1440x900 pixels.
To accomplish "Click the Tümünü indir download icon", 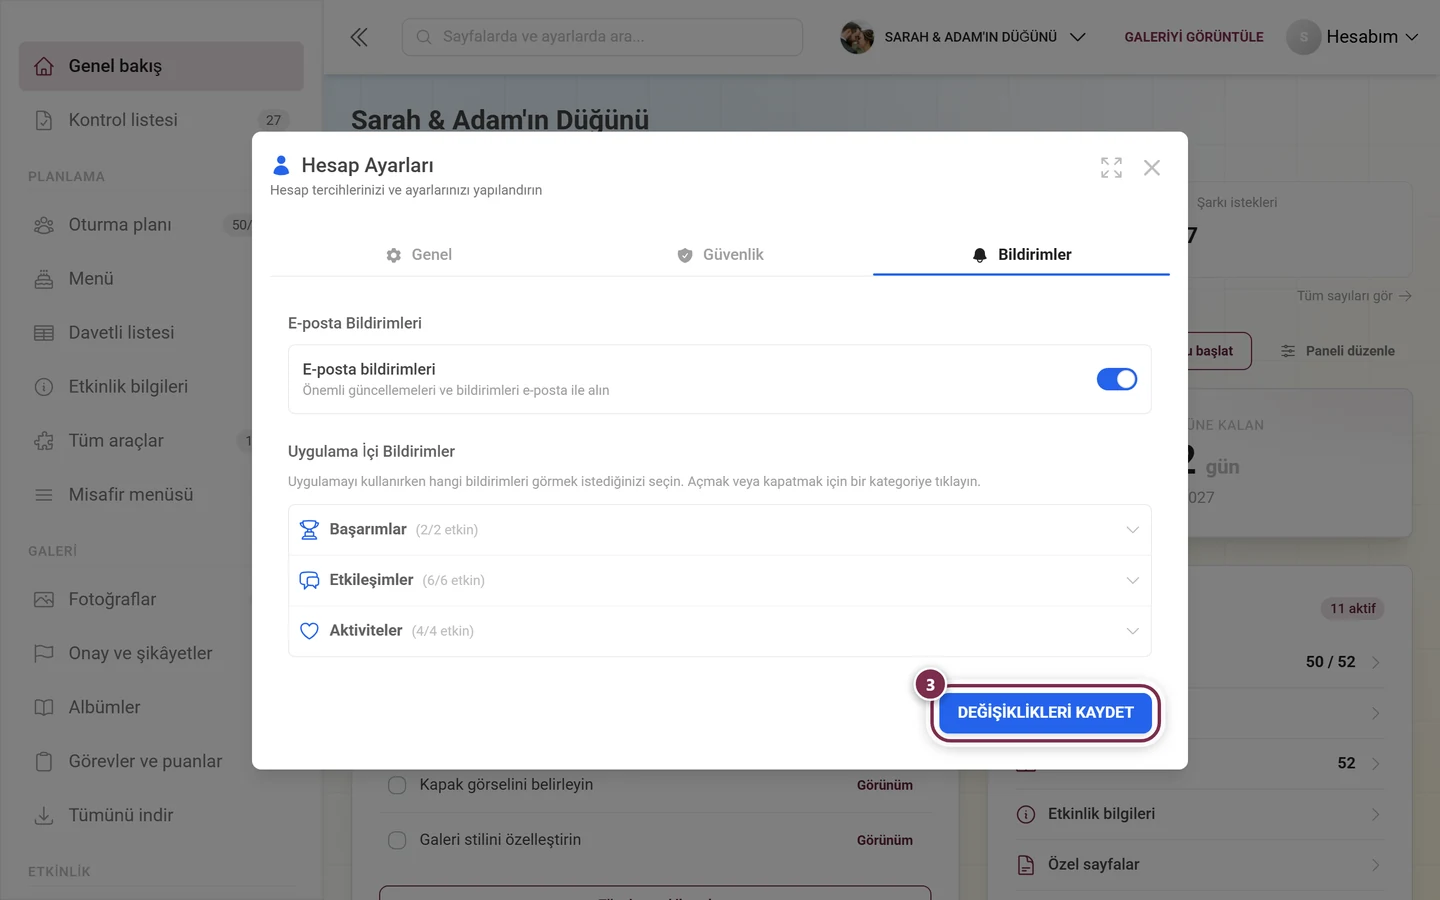I will (x=44, y=816).
